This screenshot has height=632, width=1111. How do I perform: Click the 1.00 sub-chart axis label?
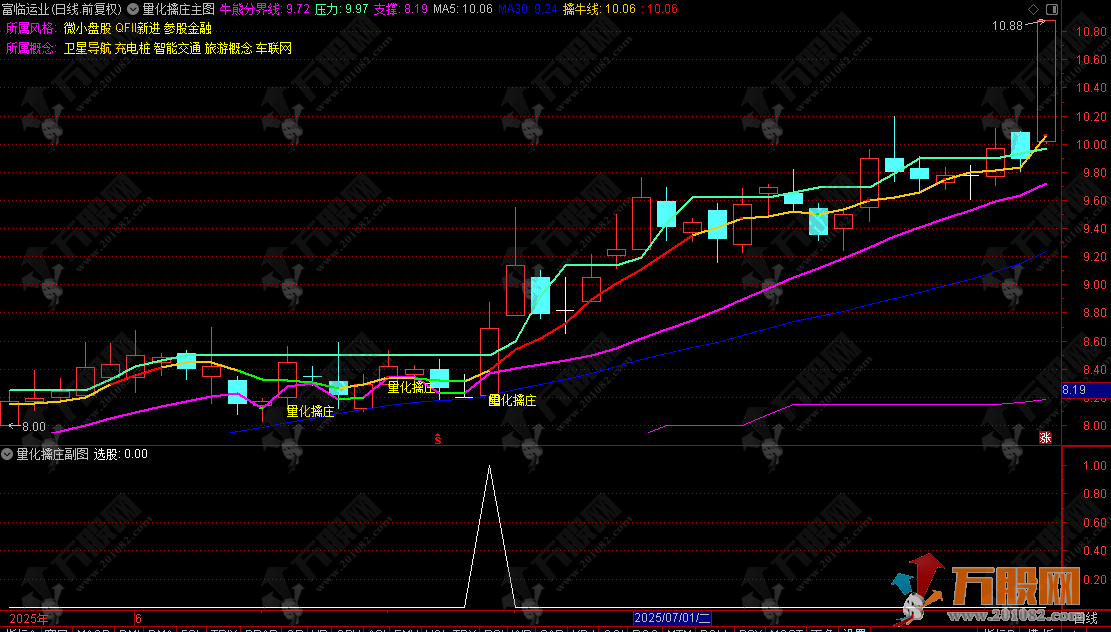(x=1095, y=466)
